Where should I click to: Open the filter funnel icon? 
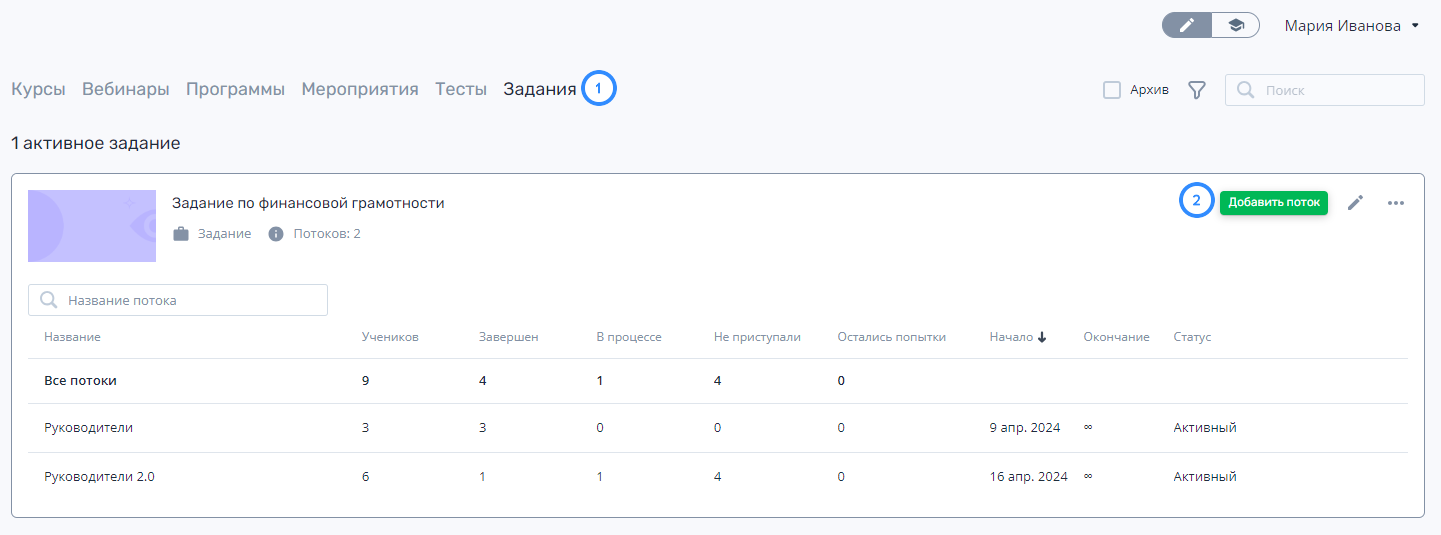[1196, 90]
